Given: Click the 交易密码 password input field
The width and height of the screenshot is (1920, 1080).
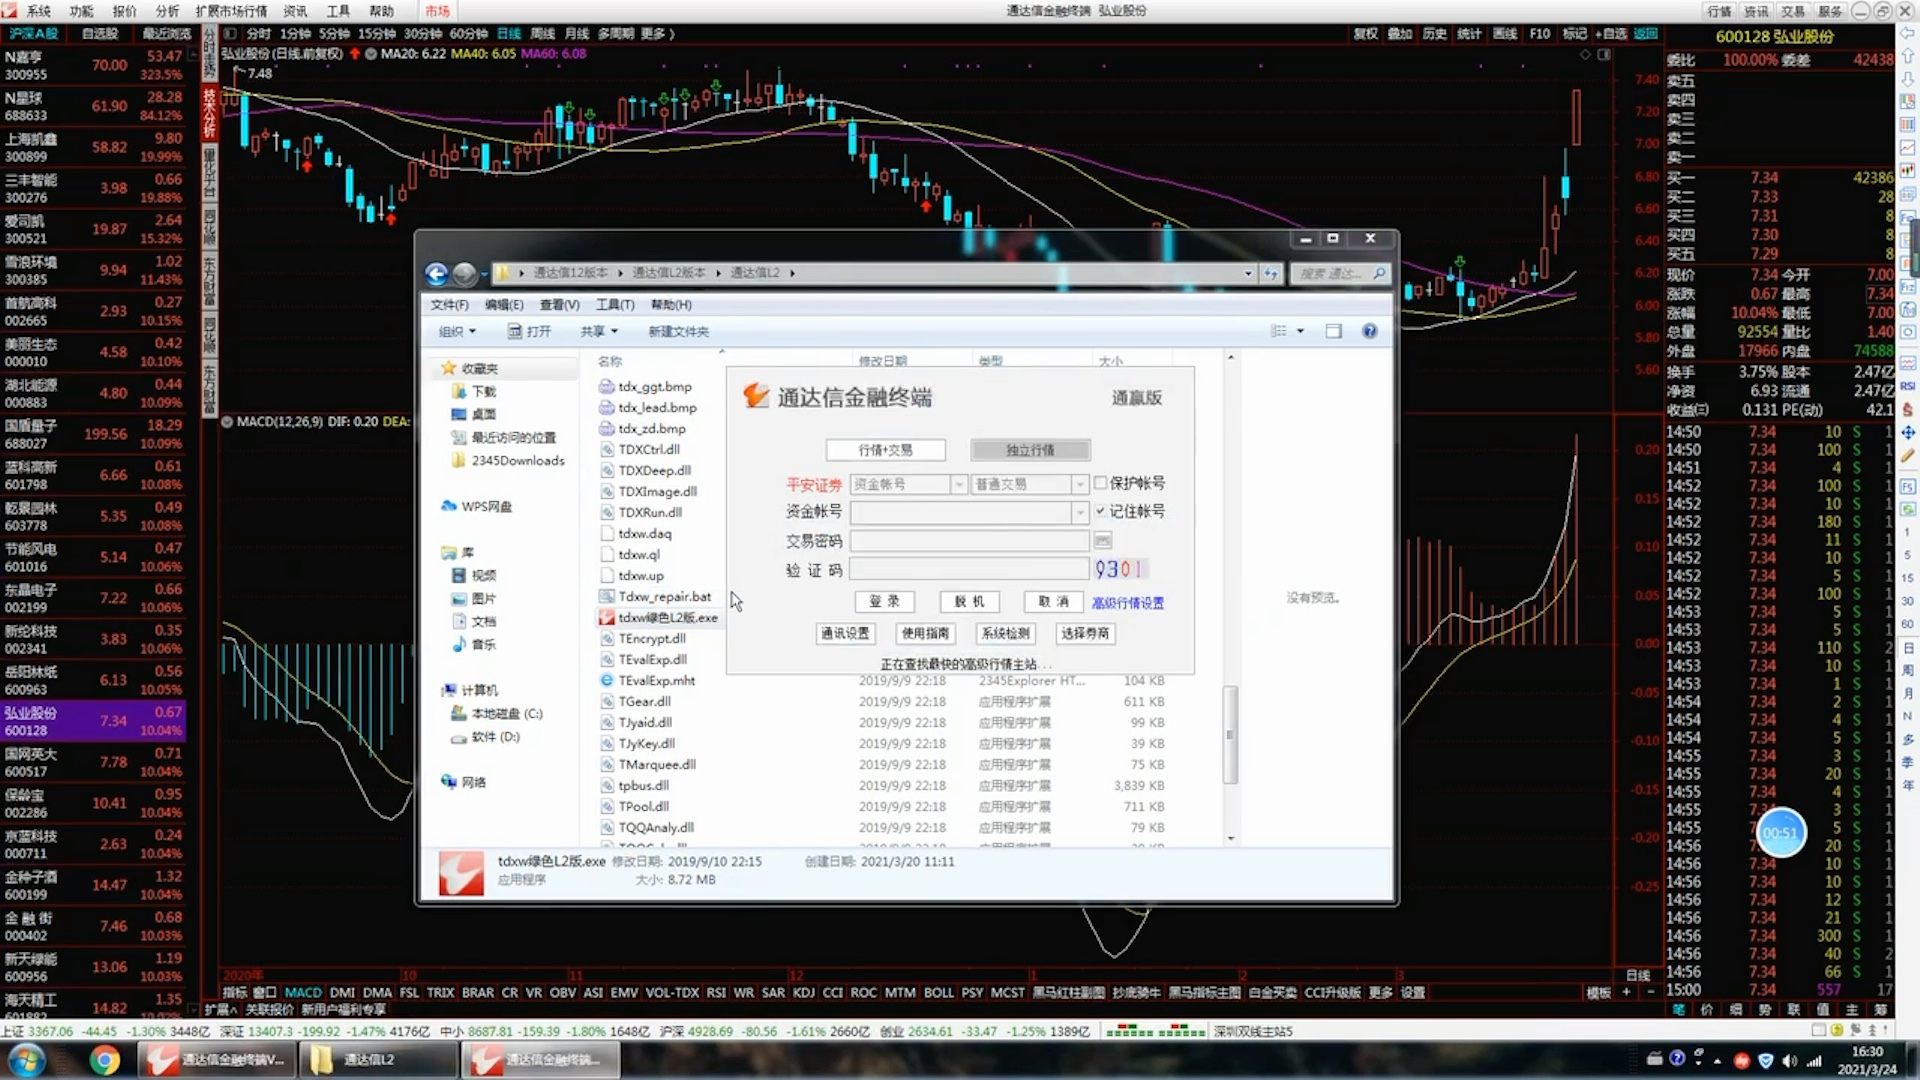Looking at the screenshot, I should click(x=968, y=541).
